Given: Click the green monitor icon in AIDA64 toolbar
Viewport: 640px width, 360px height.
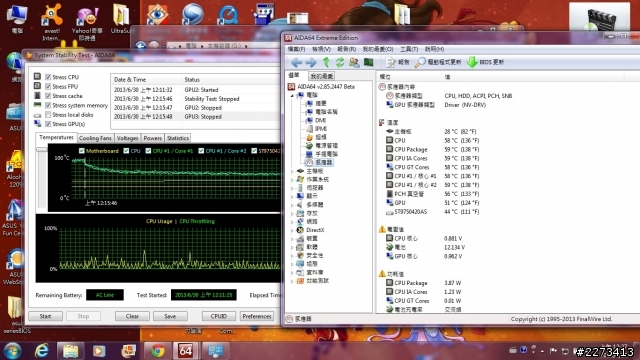Looking at the screenshot, I should point(369,62).
